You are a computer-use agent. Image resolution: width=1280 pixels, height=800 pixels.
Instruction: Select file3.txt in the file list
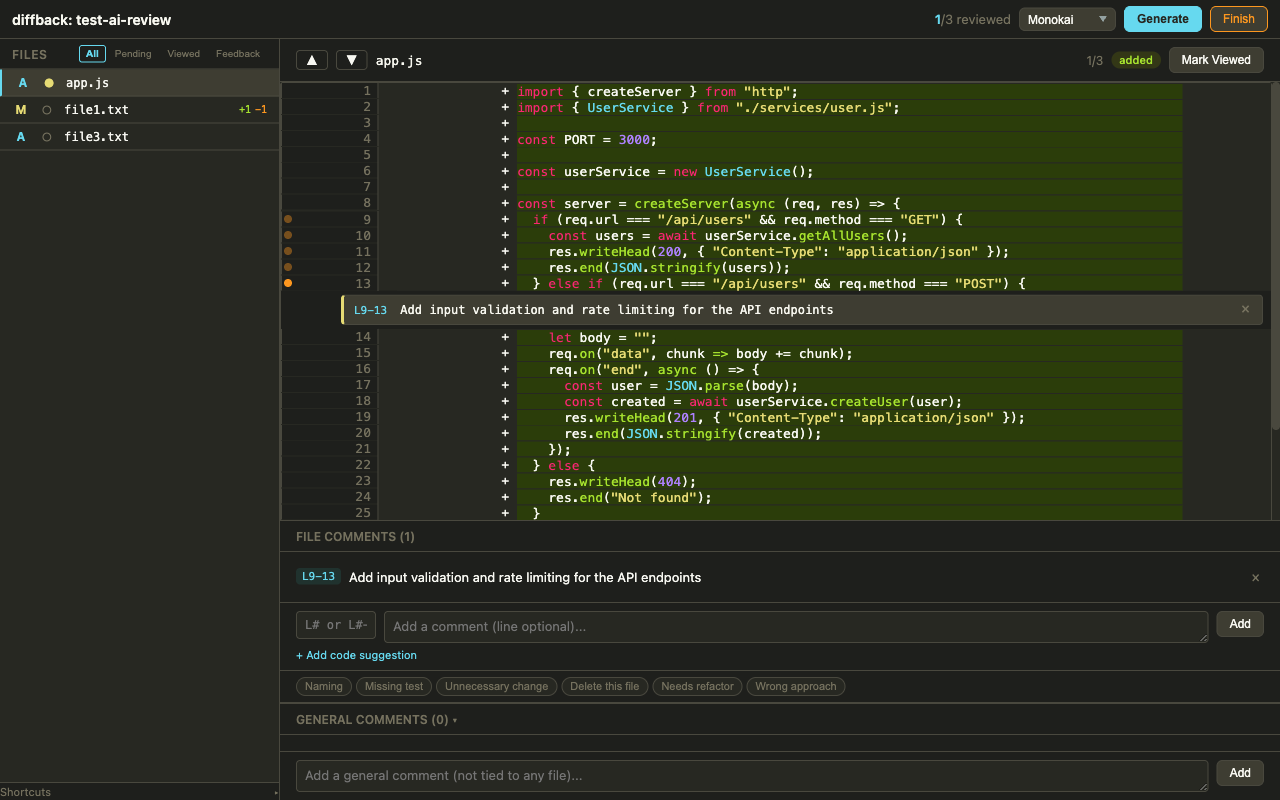(139, 137)
